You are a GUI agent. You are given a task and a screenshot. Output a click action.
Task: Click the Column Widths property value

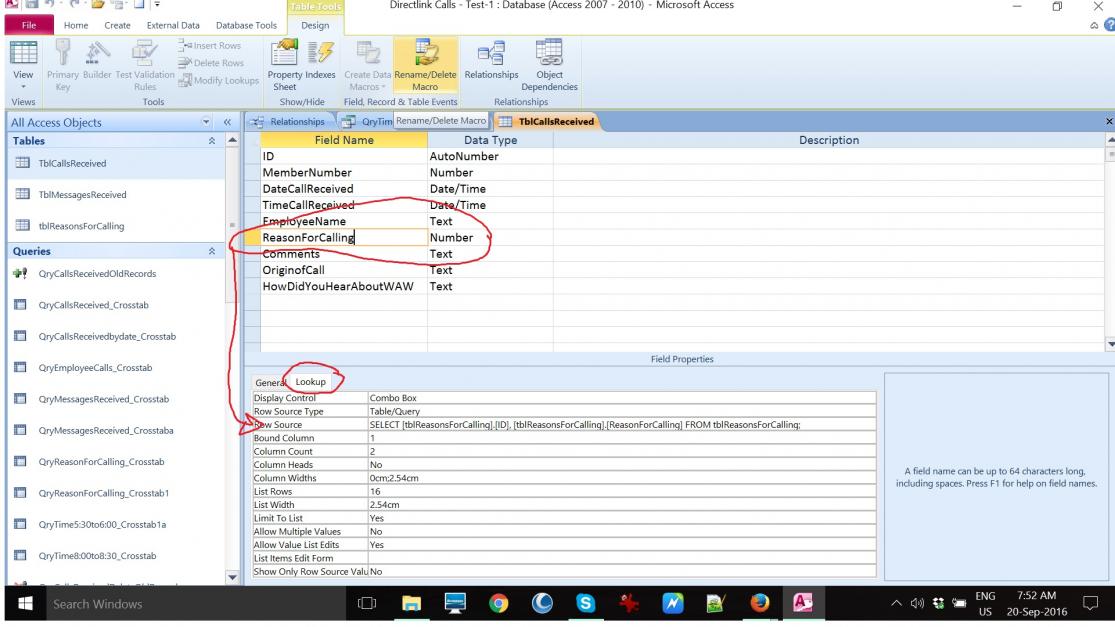[621, 478]
